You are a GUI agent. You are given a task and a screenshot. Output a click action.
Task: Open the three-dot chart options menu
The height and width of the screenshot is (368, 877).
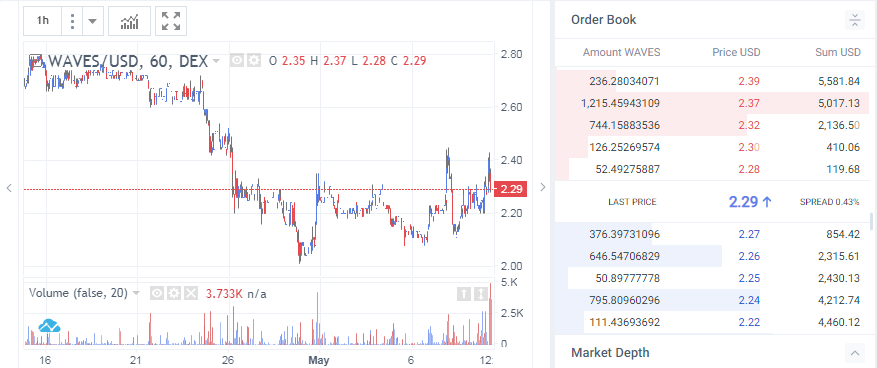tap(72, 21)
